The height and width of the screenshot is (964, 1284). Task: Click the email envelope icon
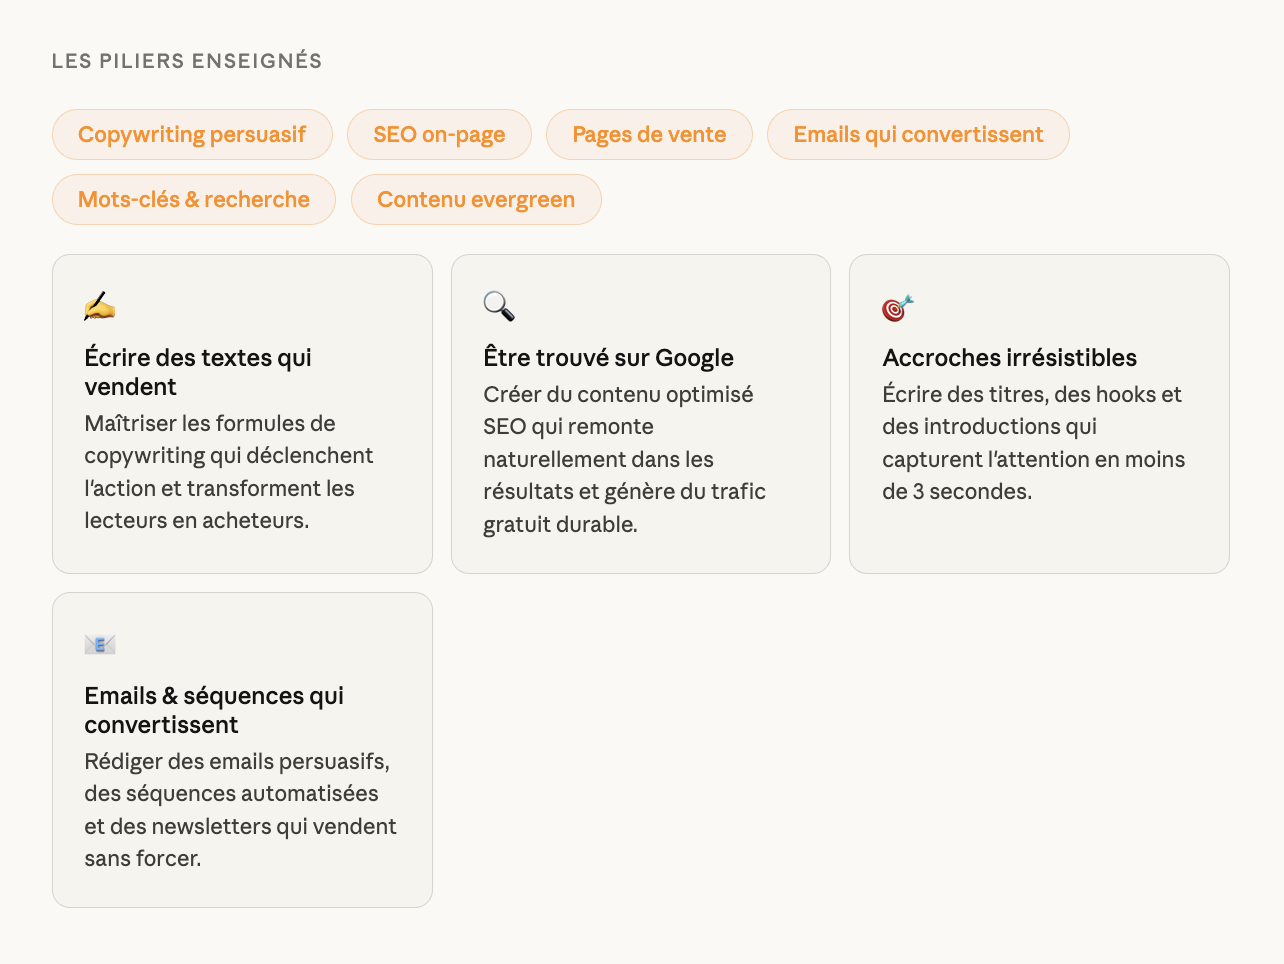pos(100,645)
